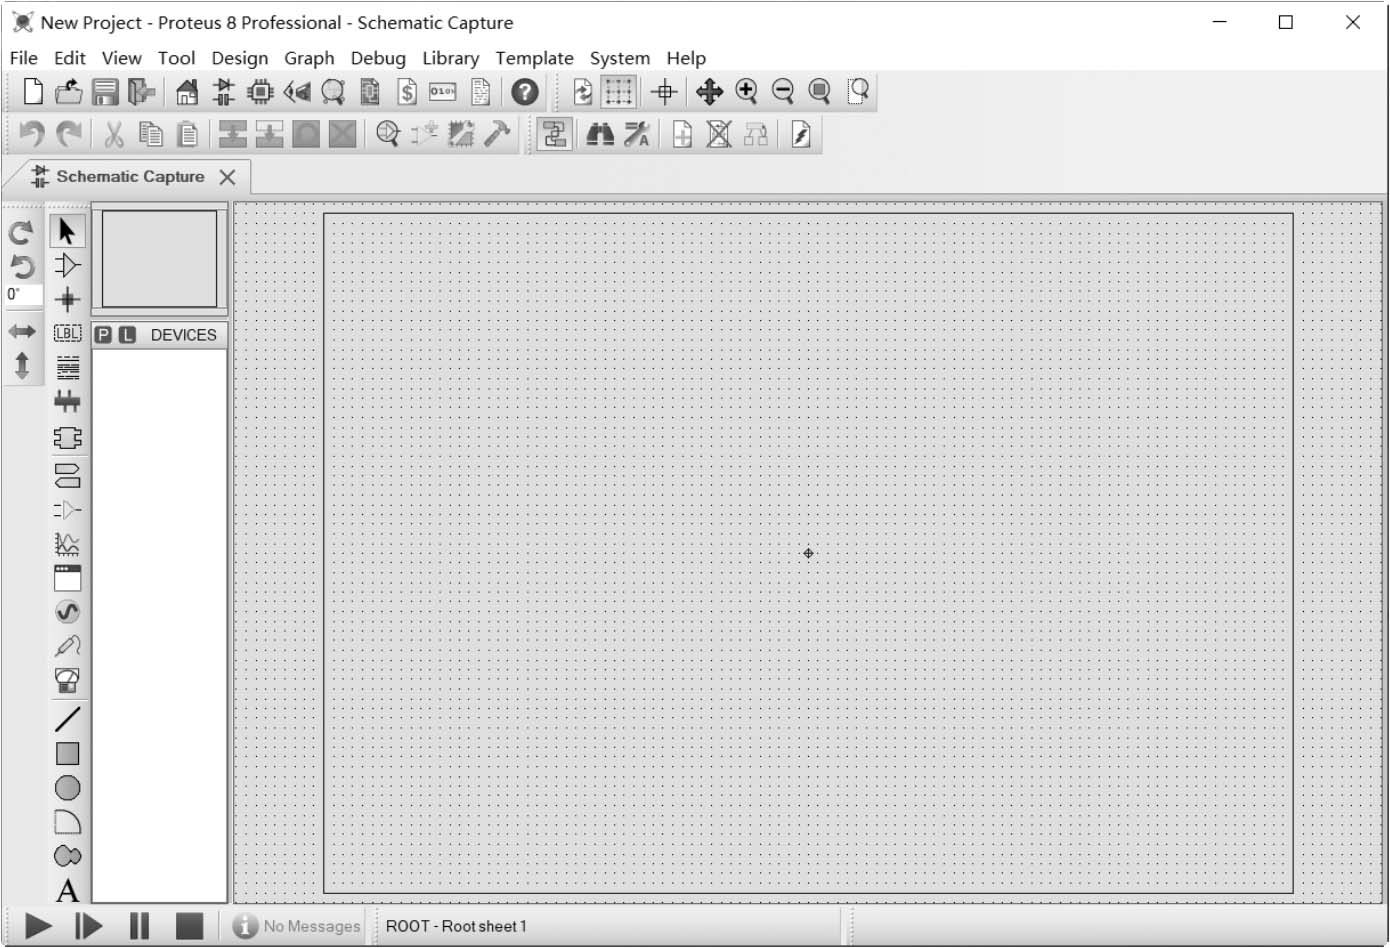Screen dimensions: 1390x948
Task: Open search and tag binoculars tool
Action: click(x=600, y=133)
